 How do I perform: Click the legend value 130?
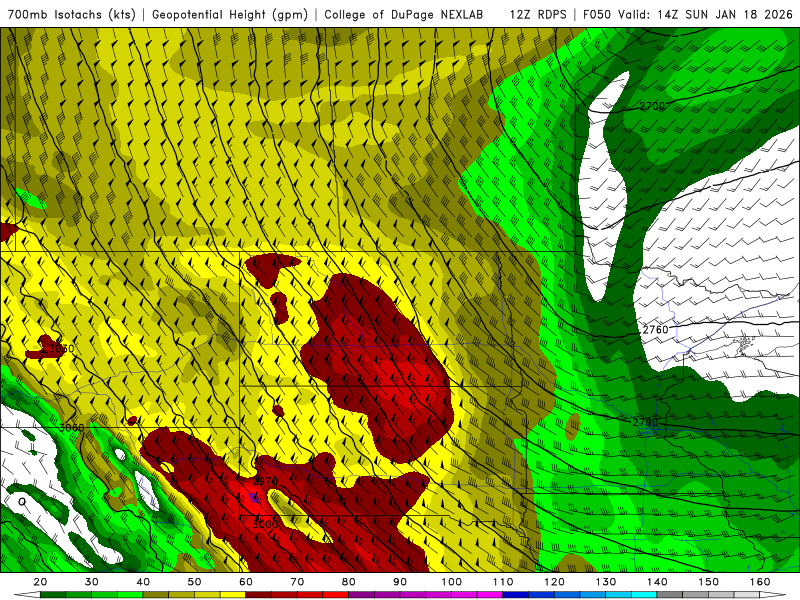[x=606, y=582]
